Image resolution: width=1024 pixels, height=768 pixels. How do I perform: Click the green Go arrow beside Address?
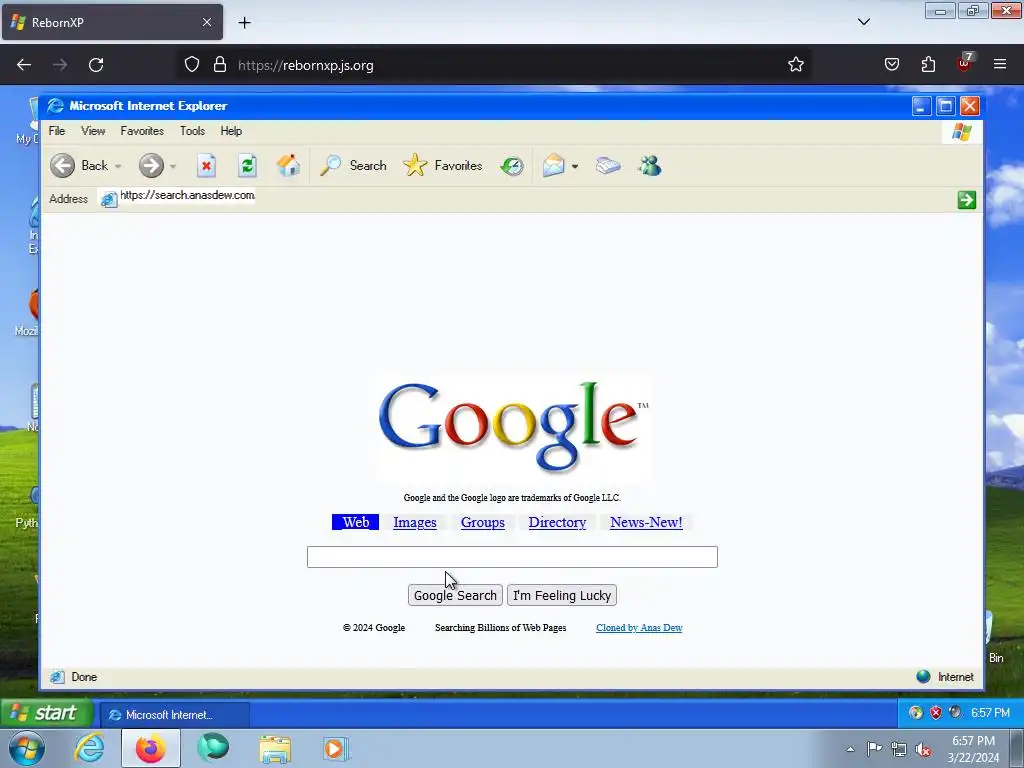pos(967,200)
